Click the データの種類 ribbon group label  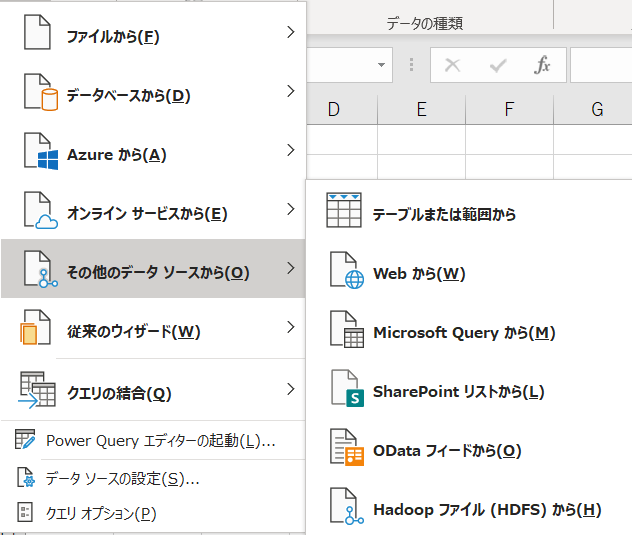424,24
